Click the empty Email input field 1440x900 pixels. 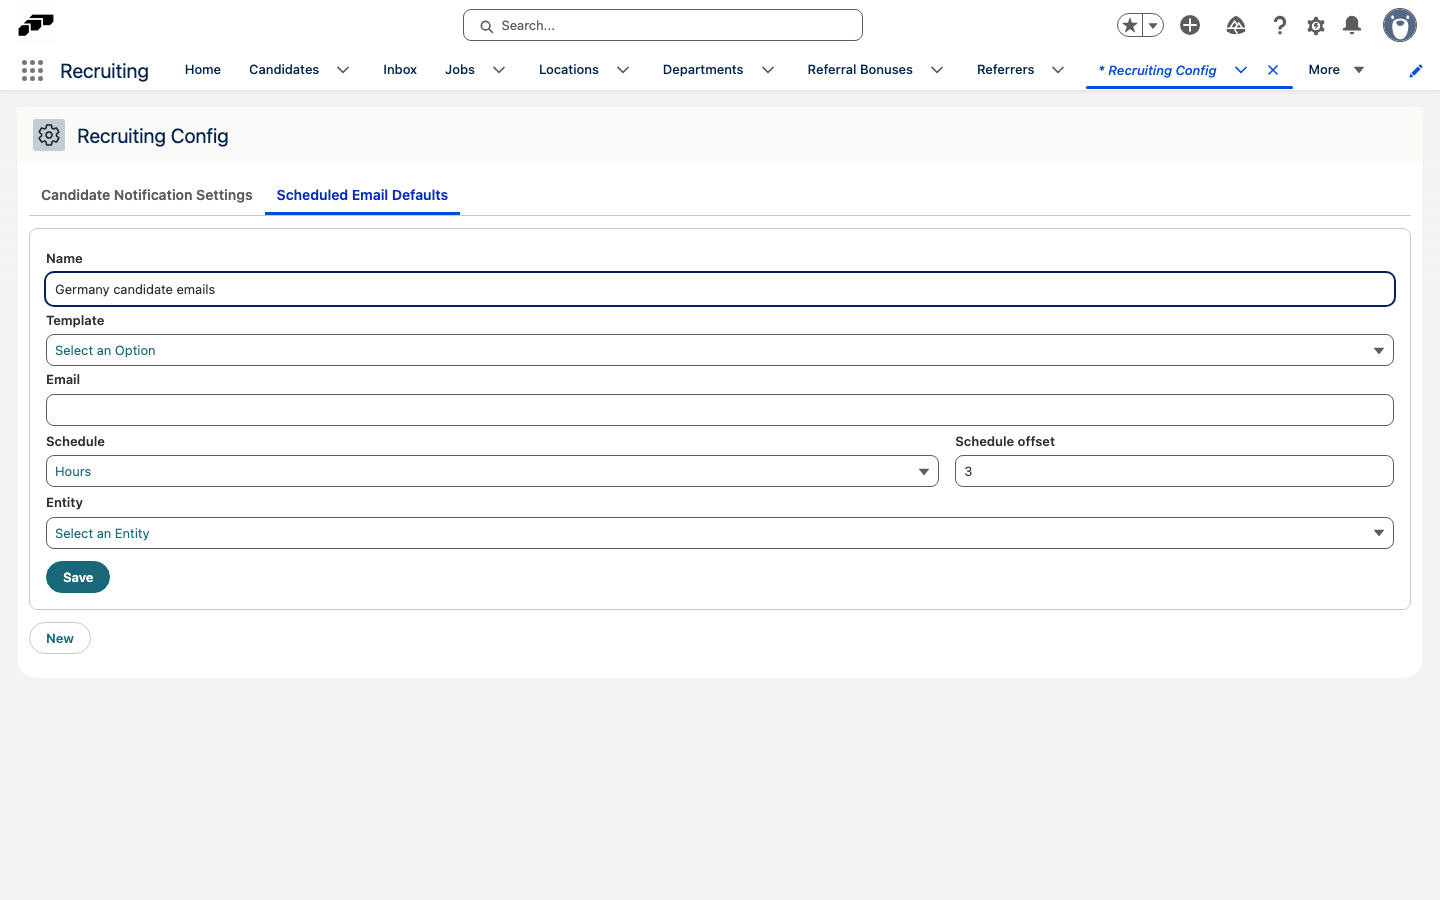point(720,410)
